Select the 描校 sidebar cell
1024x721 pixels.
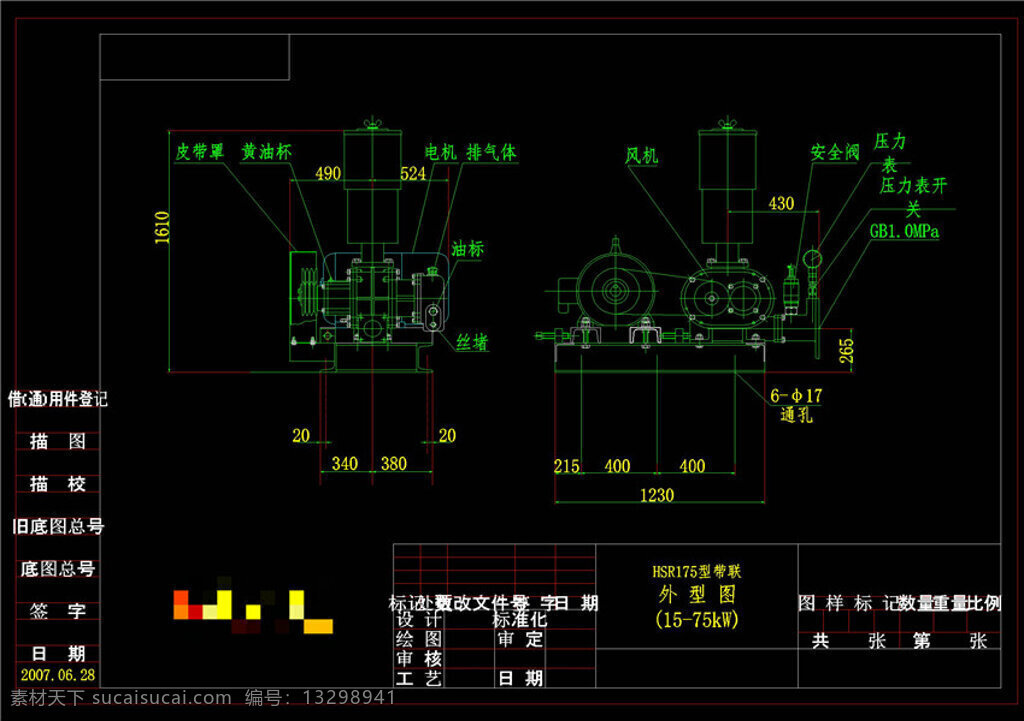(57, 484)
